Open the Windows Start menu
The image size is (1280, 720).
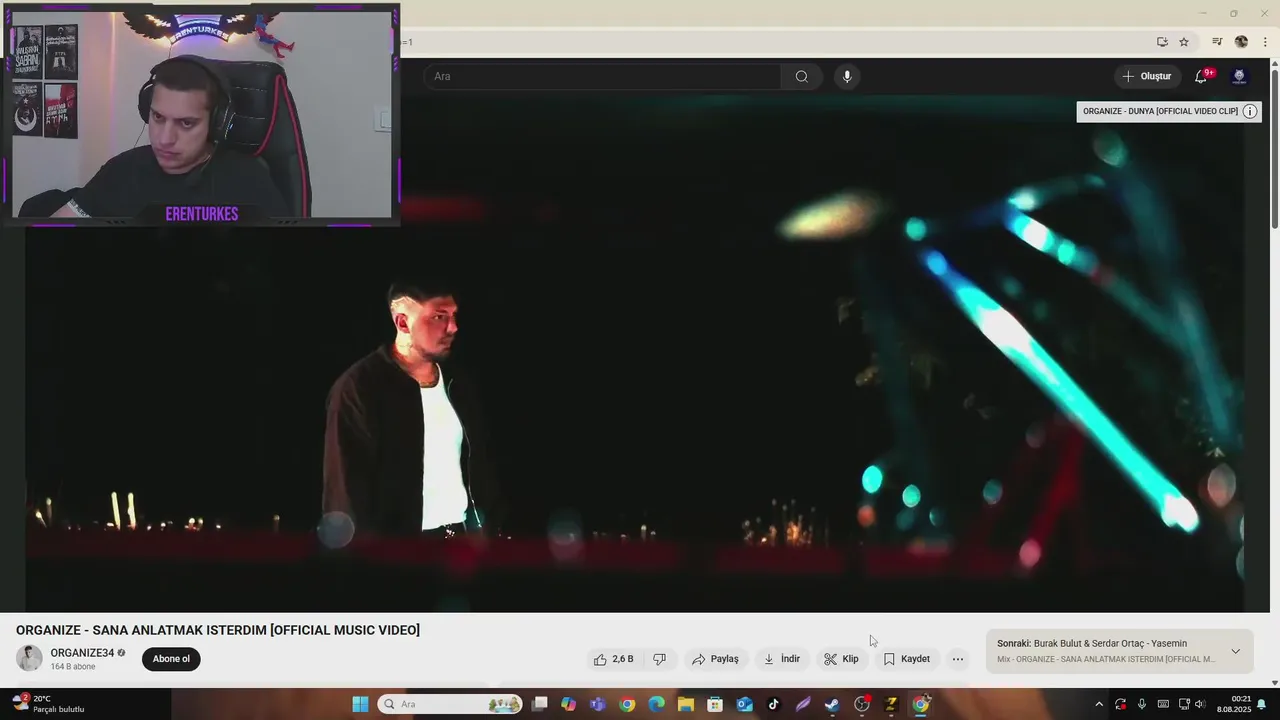360,704
